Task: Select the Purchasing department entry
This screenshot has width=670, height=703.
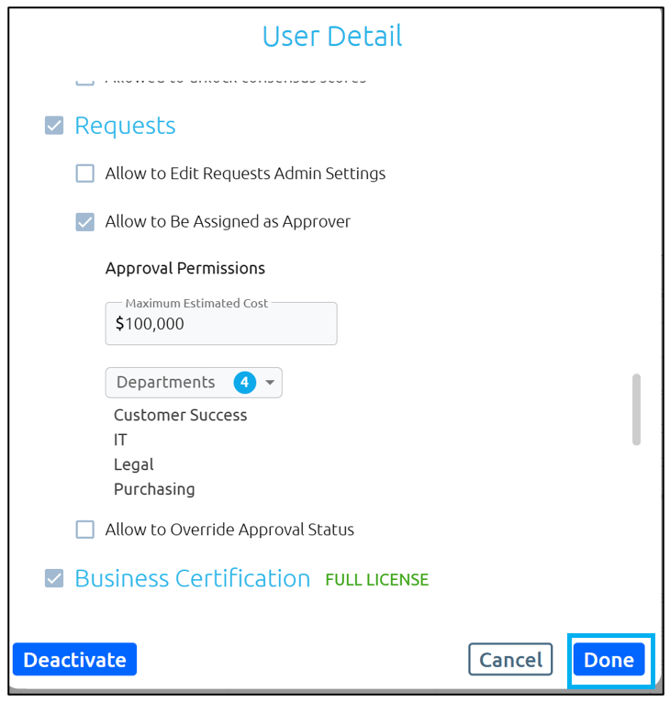Action: [154, 490]
